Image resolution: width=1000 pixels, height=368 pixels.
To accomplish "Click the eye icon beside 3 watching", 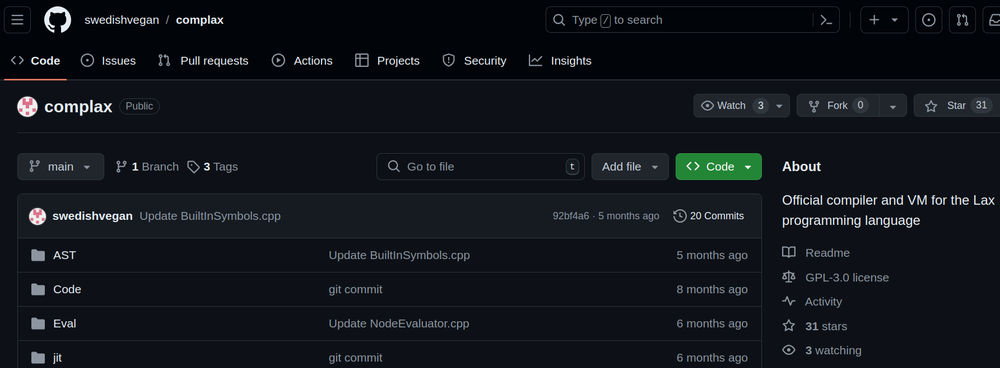I will pos(789,351).
